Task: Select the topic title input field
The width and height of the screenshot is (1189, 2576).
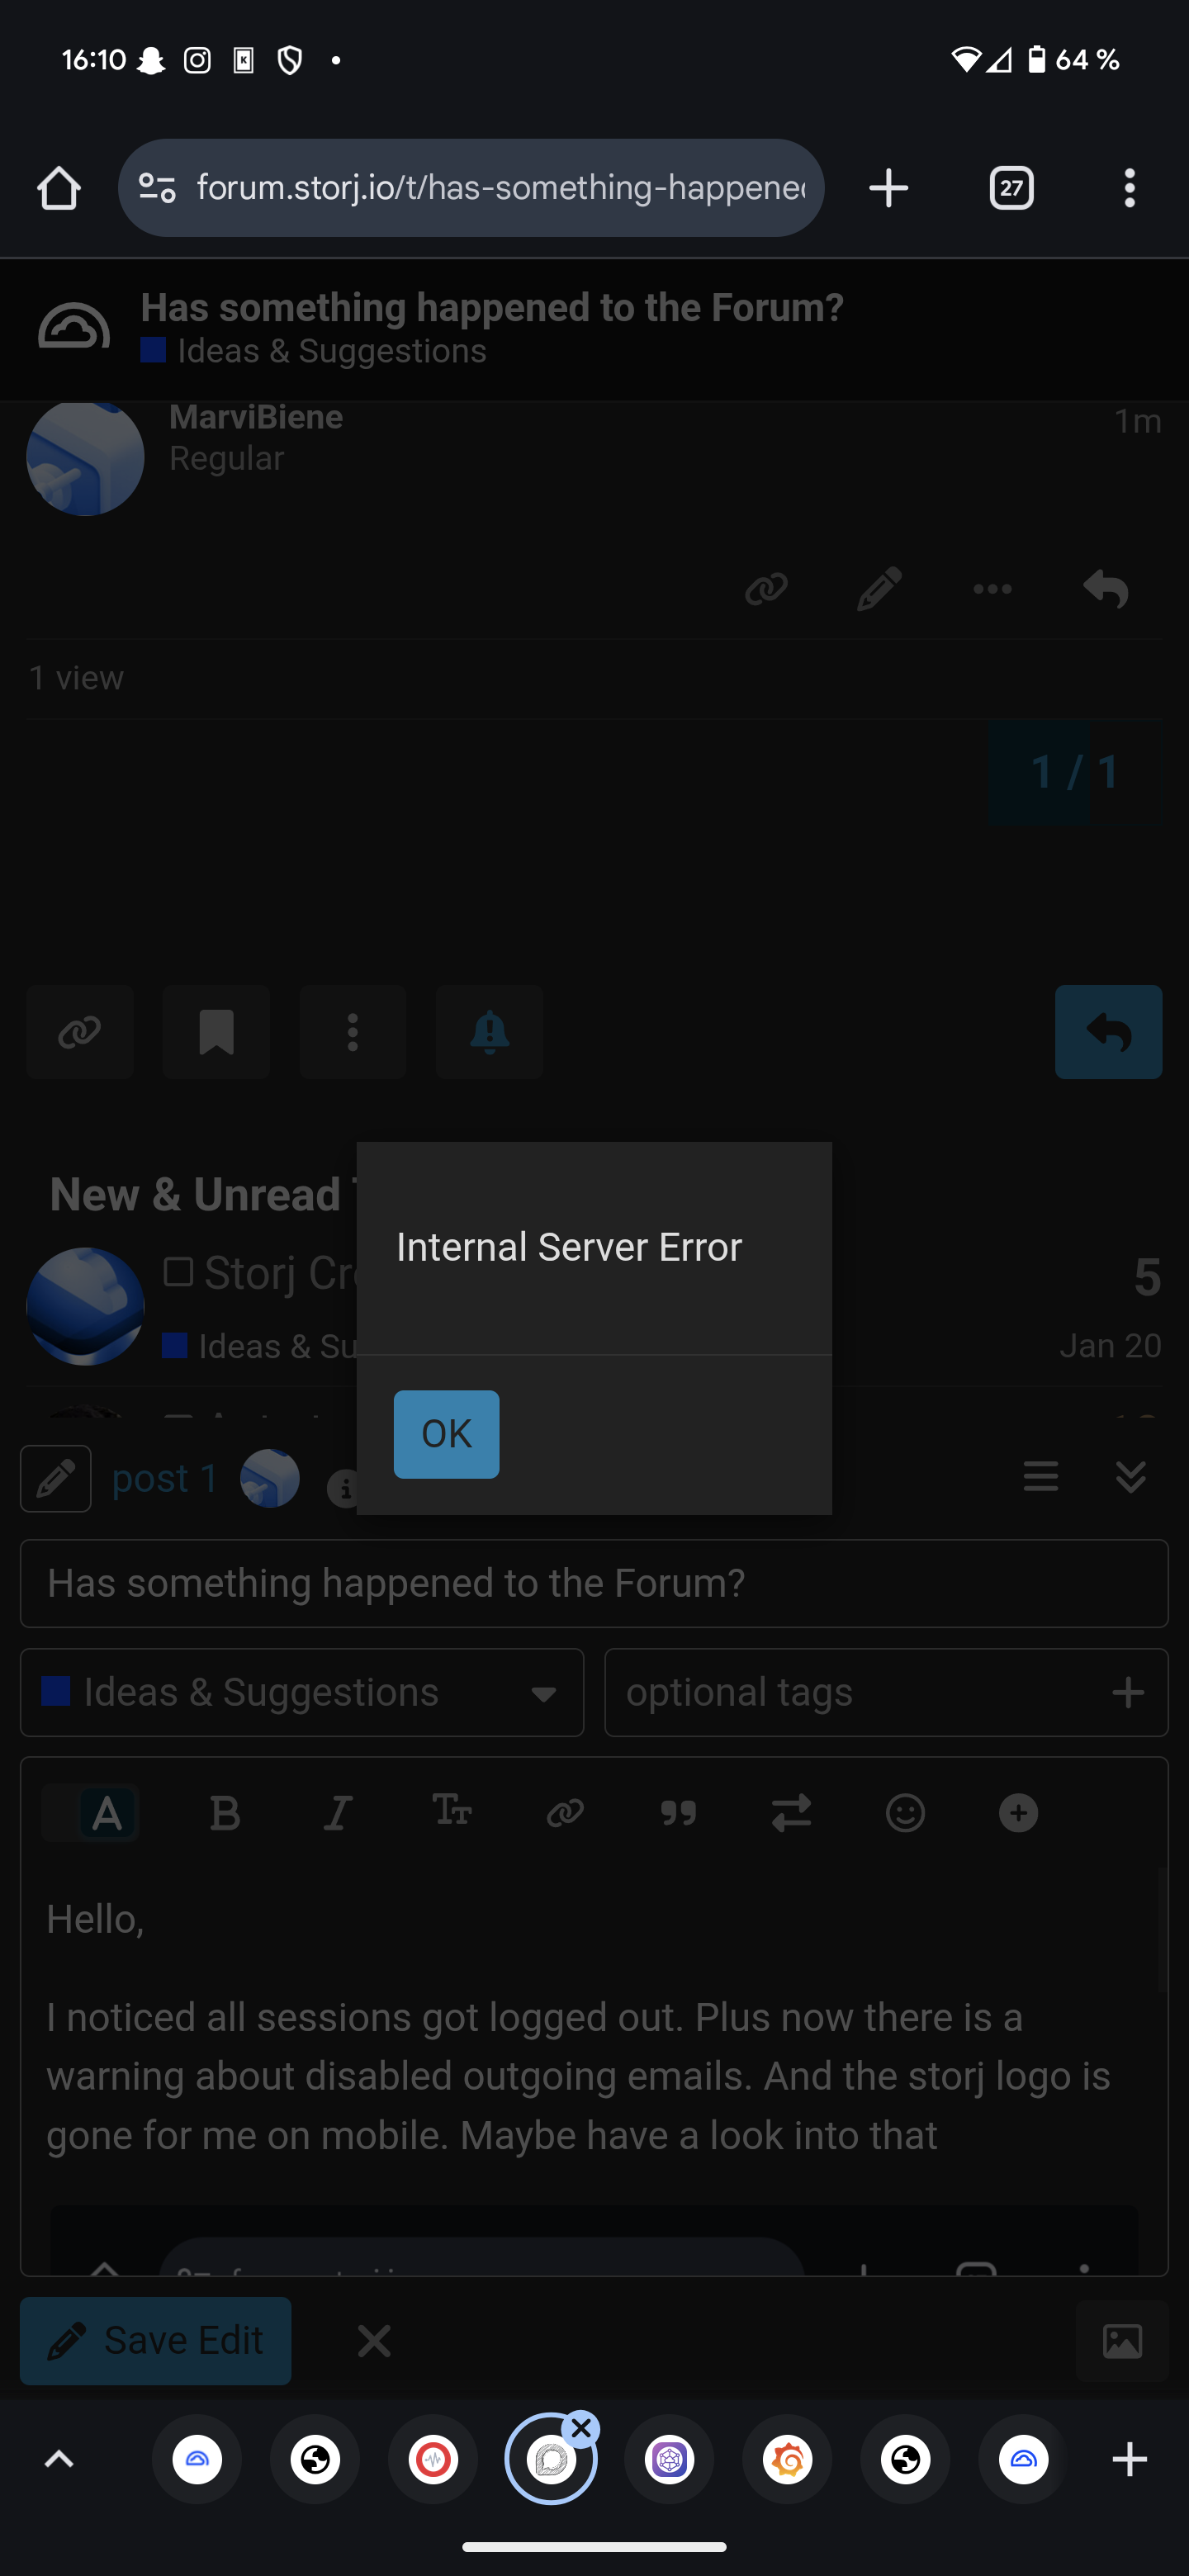Action: (x=594, y=1583)
